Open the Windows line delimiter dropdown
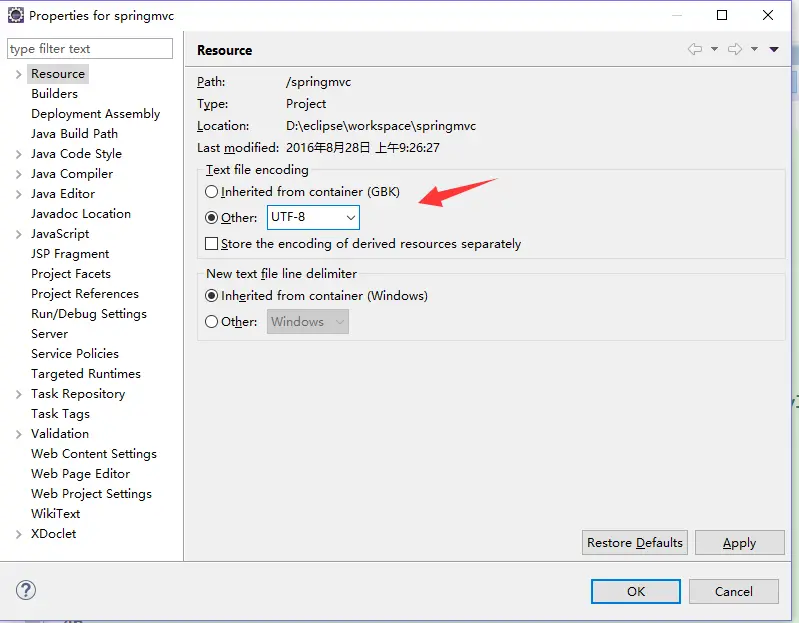This screenshot has height=623, width=799. [x=308, y=321]
